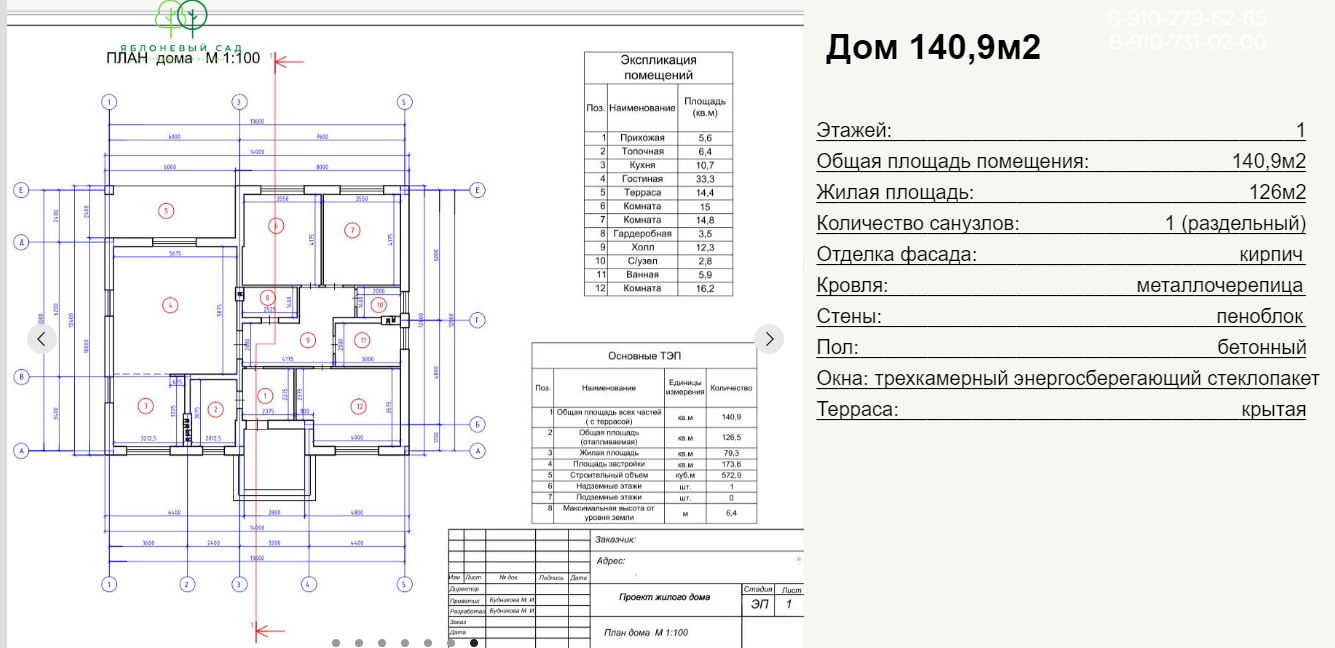Click the "Этажей:" specification row
Image resolution: width=1335 pixels, height=648 pixels.
pyautogui.click(x=1061, y=130)
